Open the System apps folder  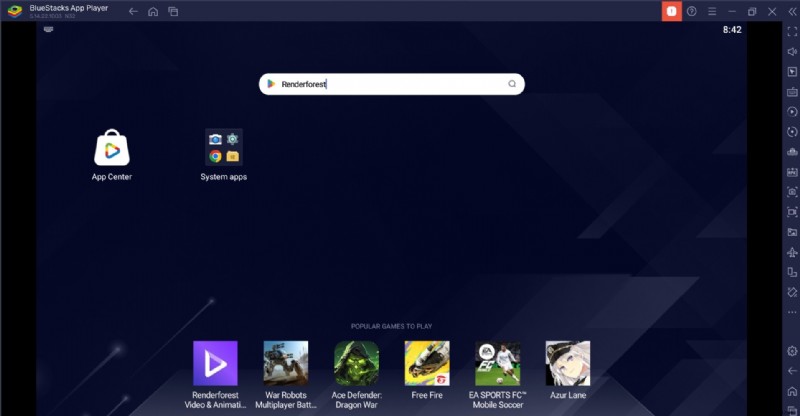[223, 148]
